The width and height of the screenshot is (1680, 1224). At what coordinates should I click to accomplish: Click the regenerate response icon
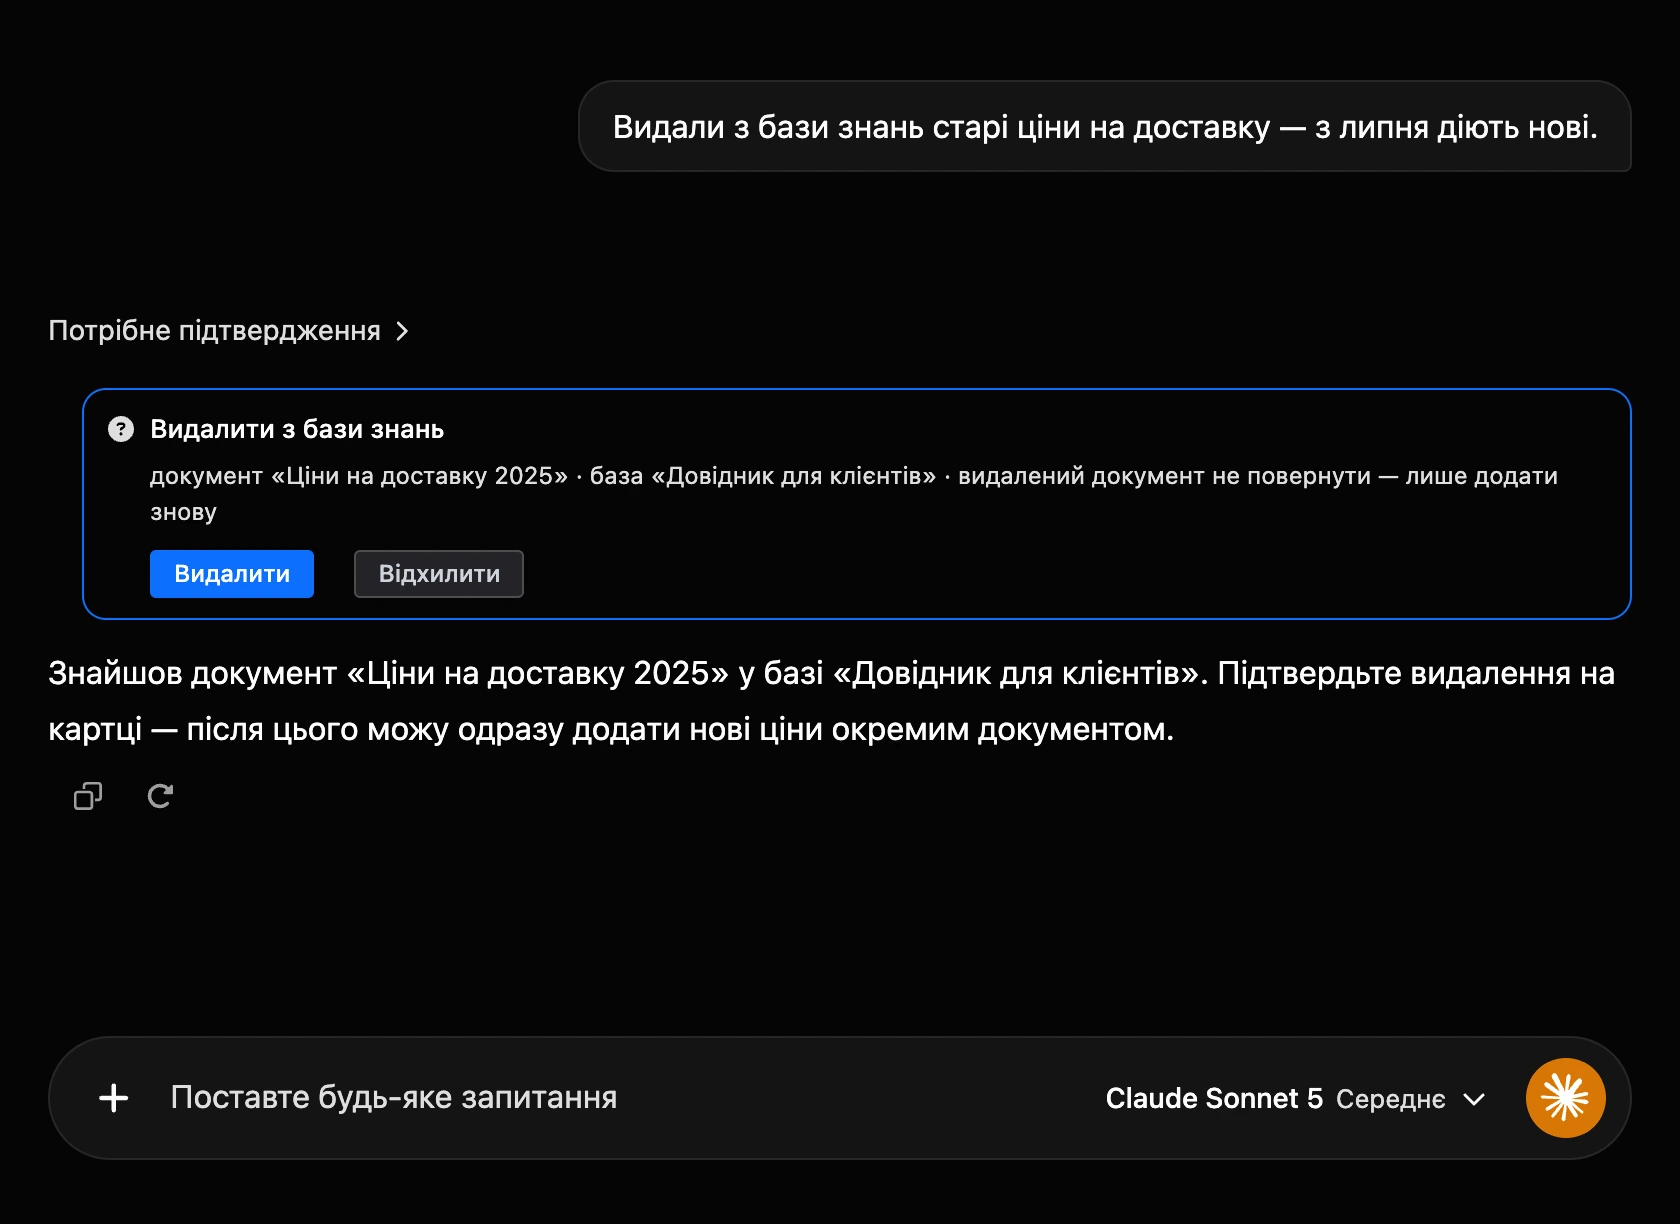(160, 796)
